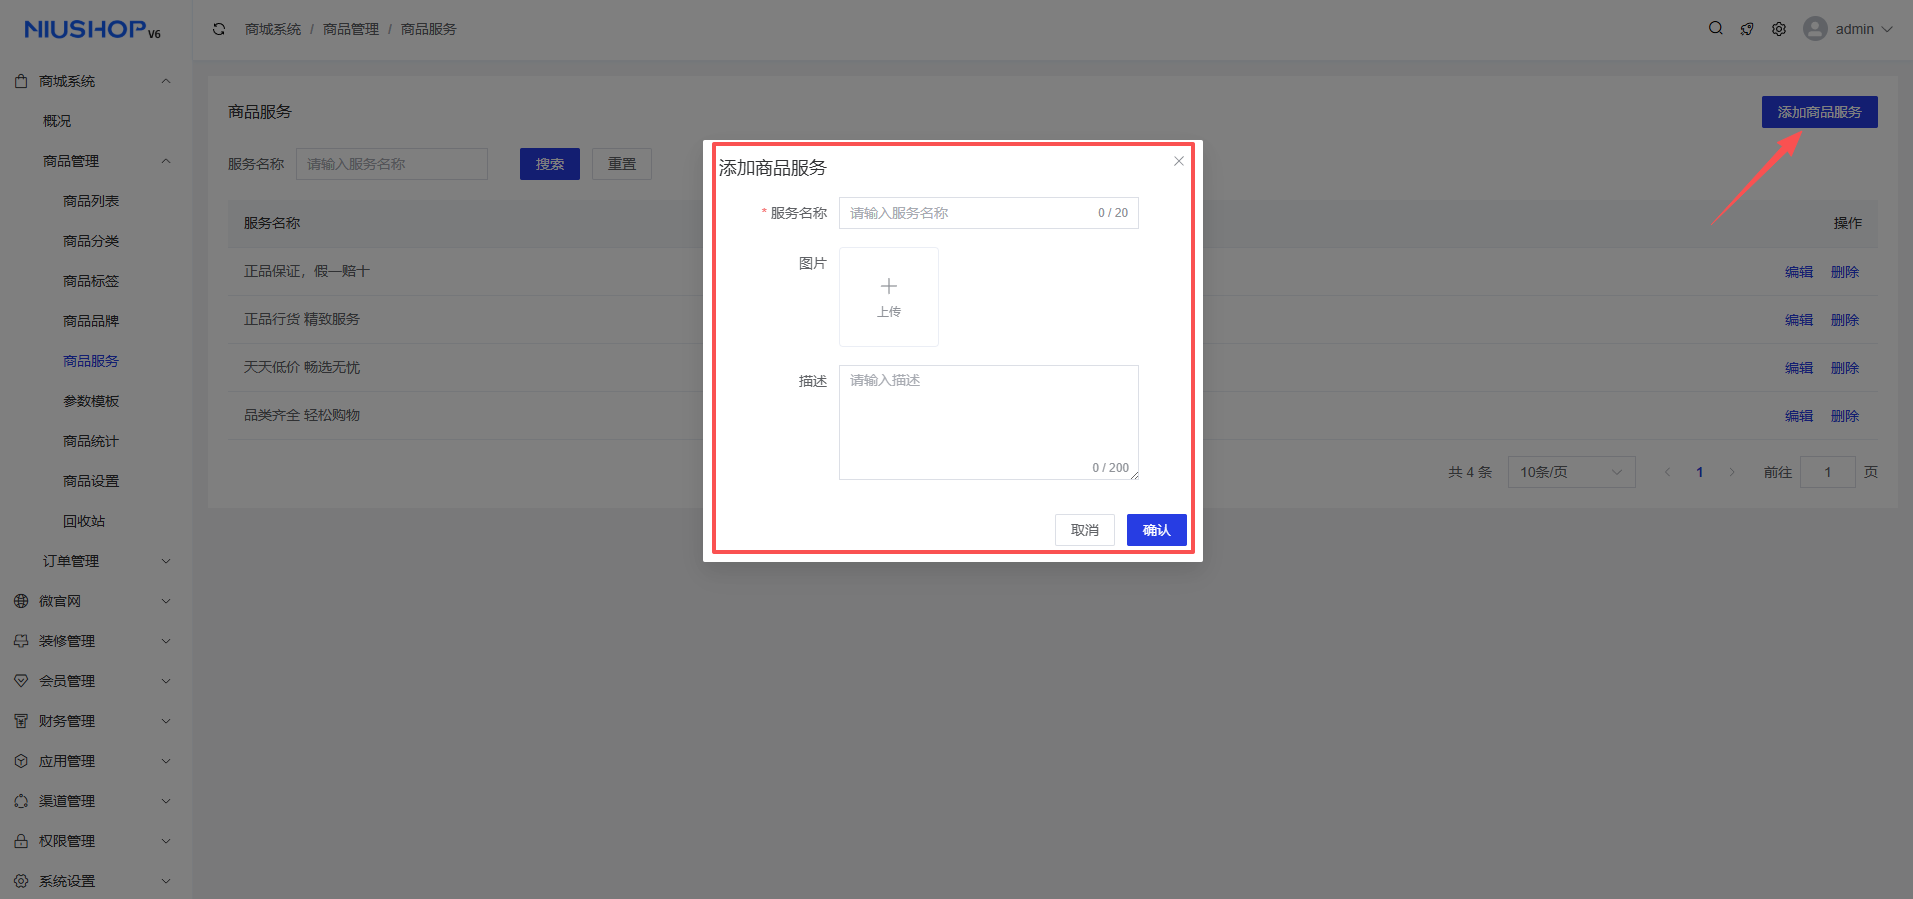
Task: Expand the 系统设置 menu chevron
Action: coord(166,881)
